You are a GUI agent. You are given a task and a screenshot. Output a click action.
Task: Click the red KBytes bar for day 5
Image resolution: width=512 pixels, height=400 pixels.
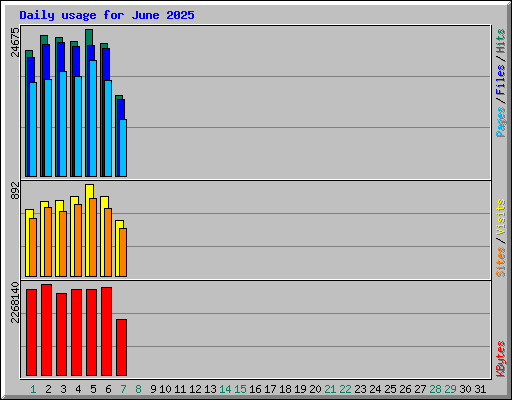(x=91, y=332)
